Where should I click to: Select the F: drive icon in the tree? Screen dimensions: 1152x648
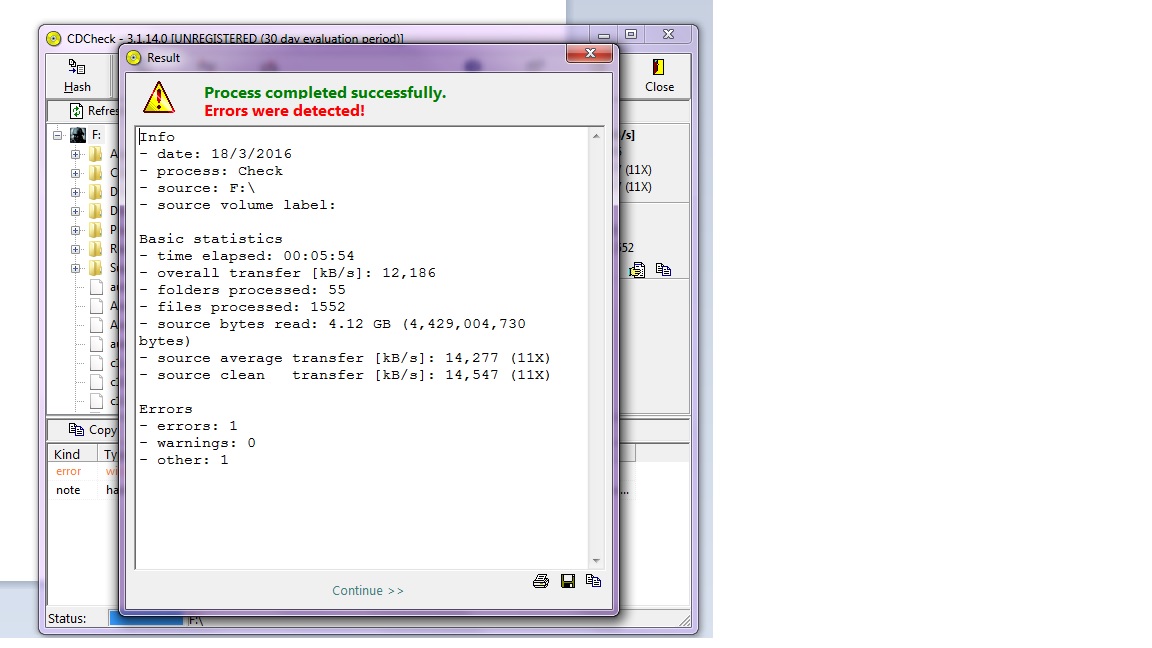[78, 135]
